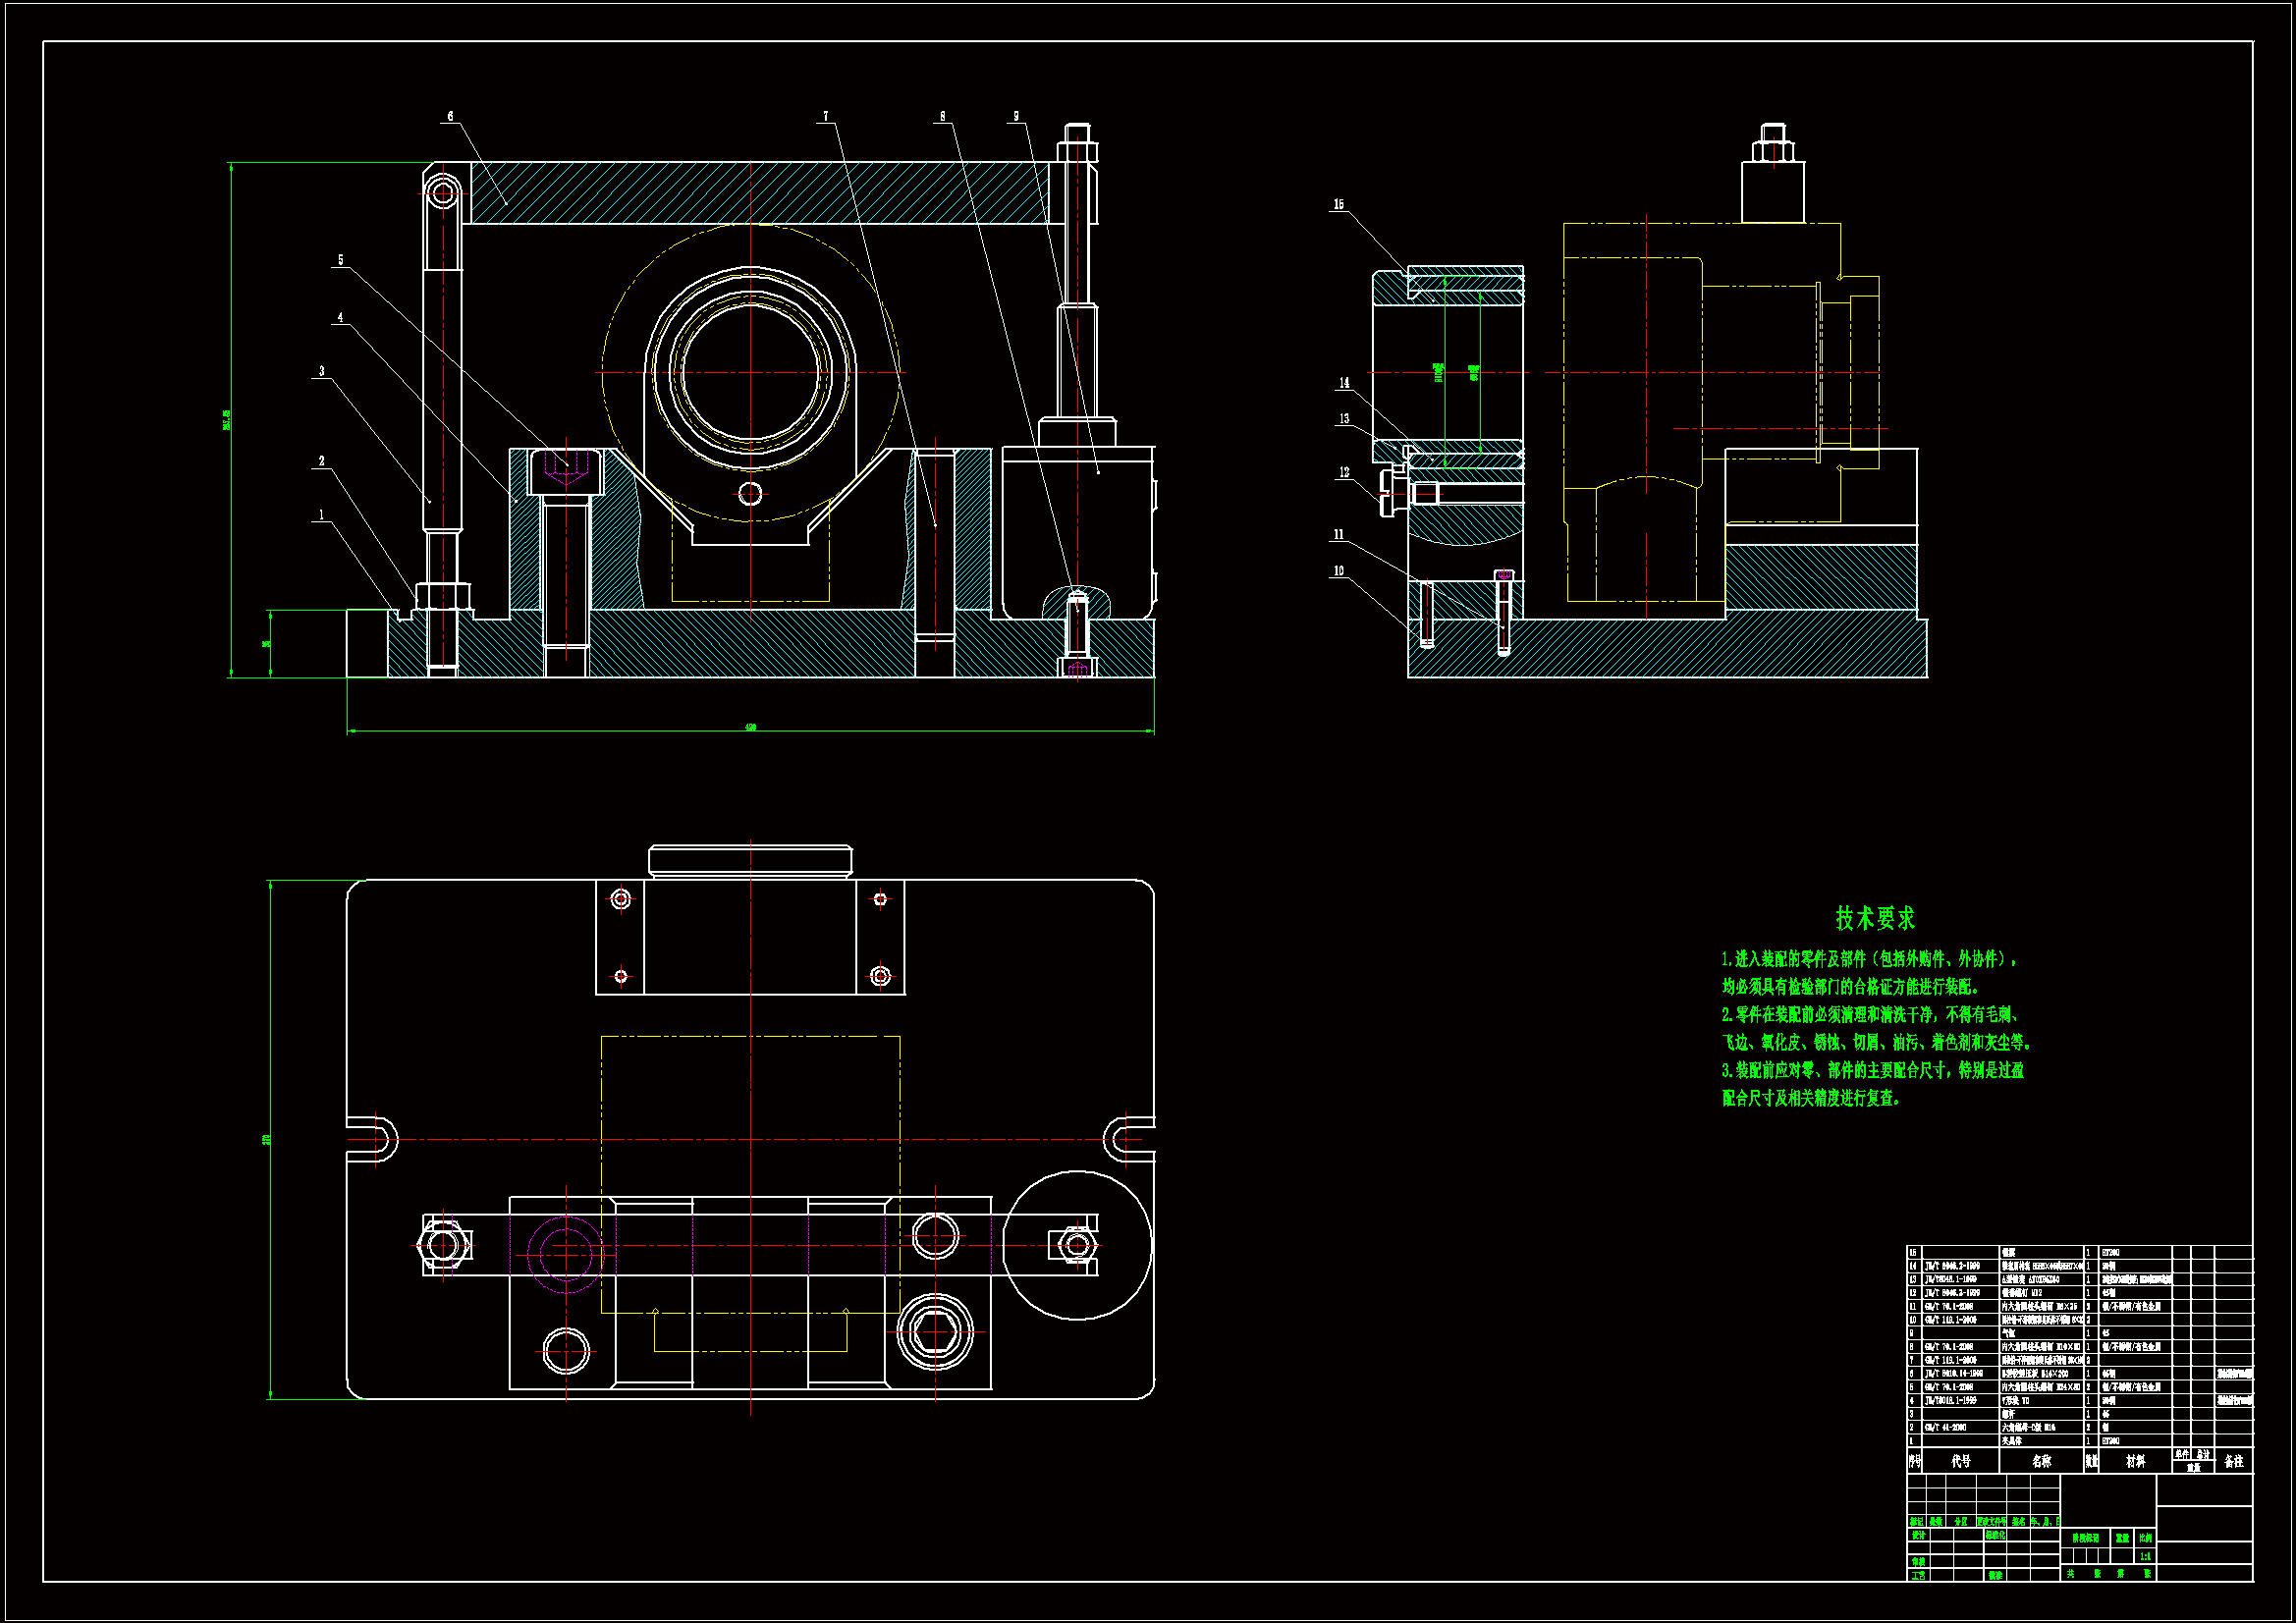The width and height of the screenshot is (2296, 1623).
Task: Select the 1:1 scale value cell
Action: coord(2145,1556)
